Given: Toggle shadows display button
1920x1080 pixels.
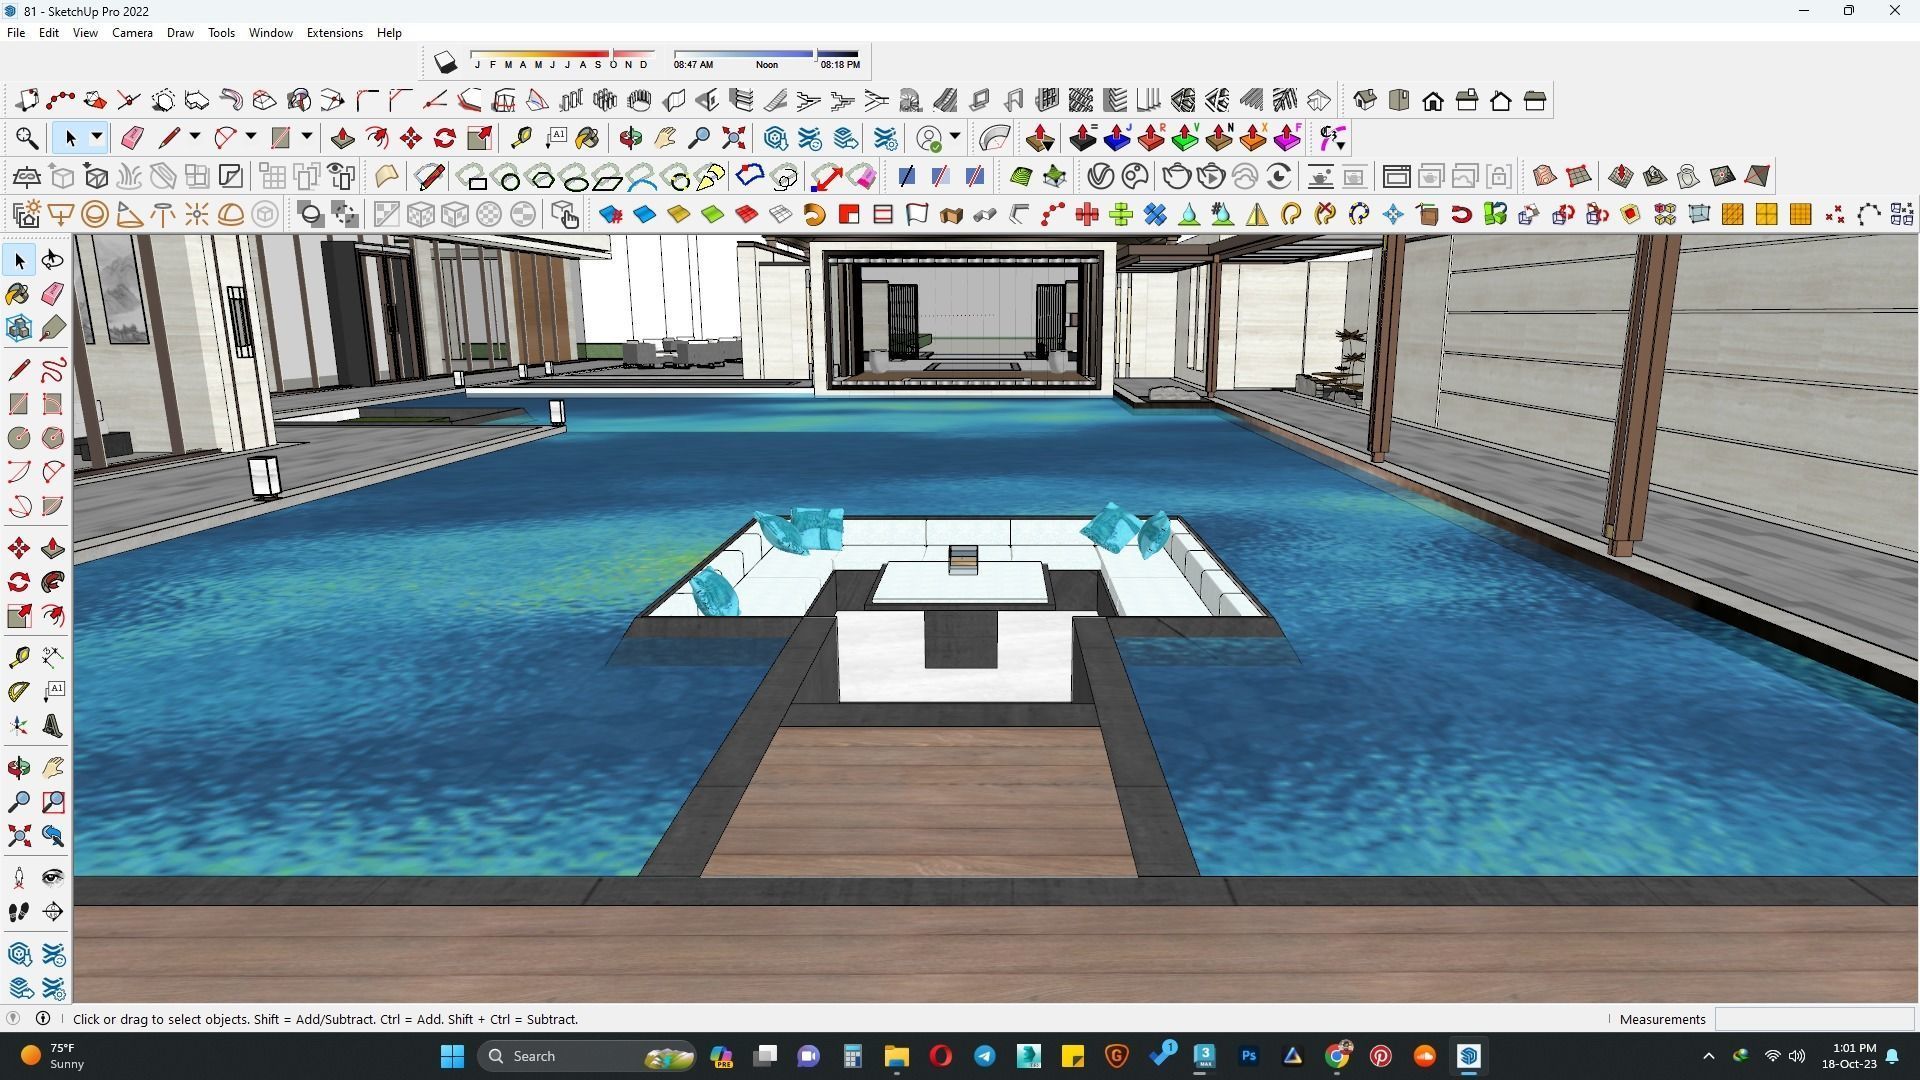Looking at the screenshot, I should (x=445, y=63).
